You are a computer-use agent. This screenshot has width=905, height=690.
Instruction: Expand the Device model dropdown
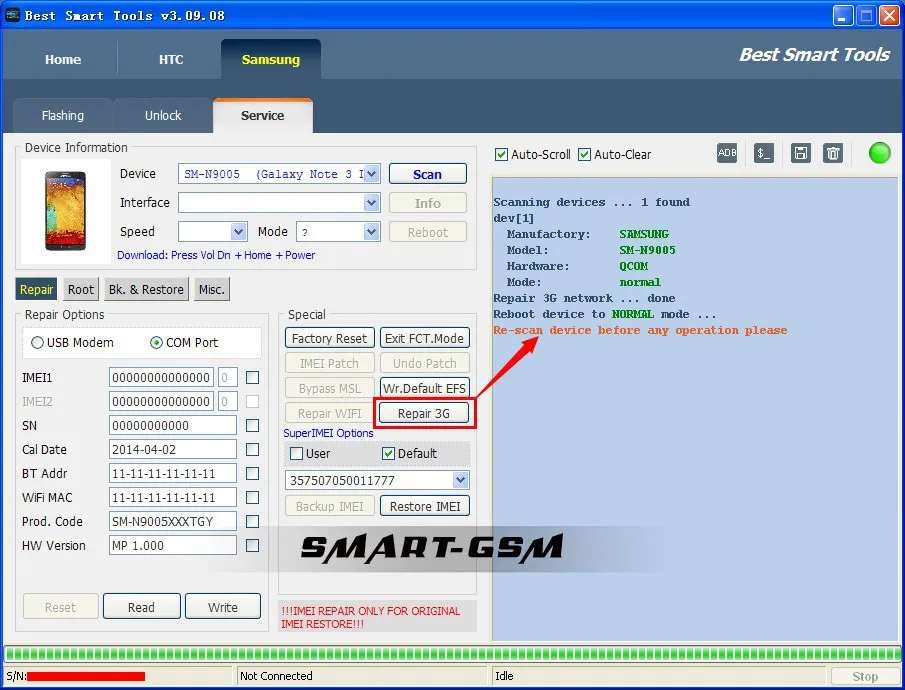372,174
